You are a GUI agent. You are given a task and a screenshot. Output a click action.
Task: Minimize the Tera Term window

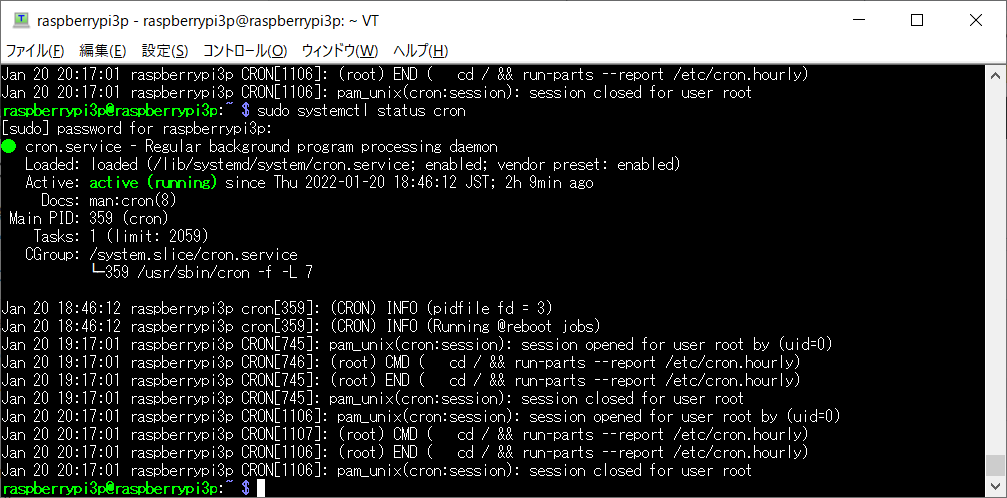[859, 21]
